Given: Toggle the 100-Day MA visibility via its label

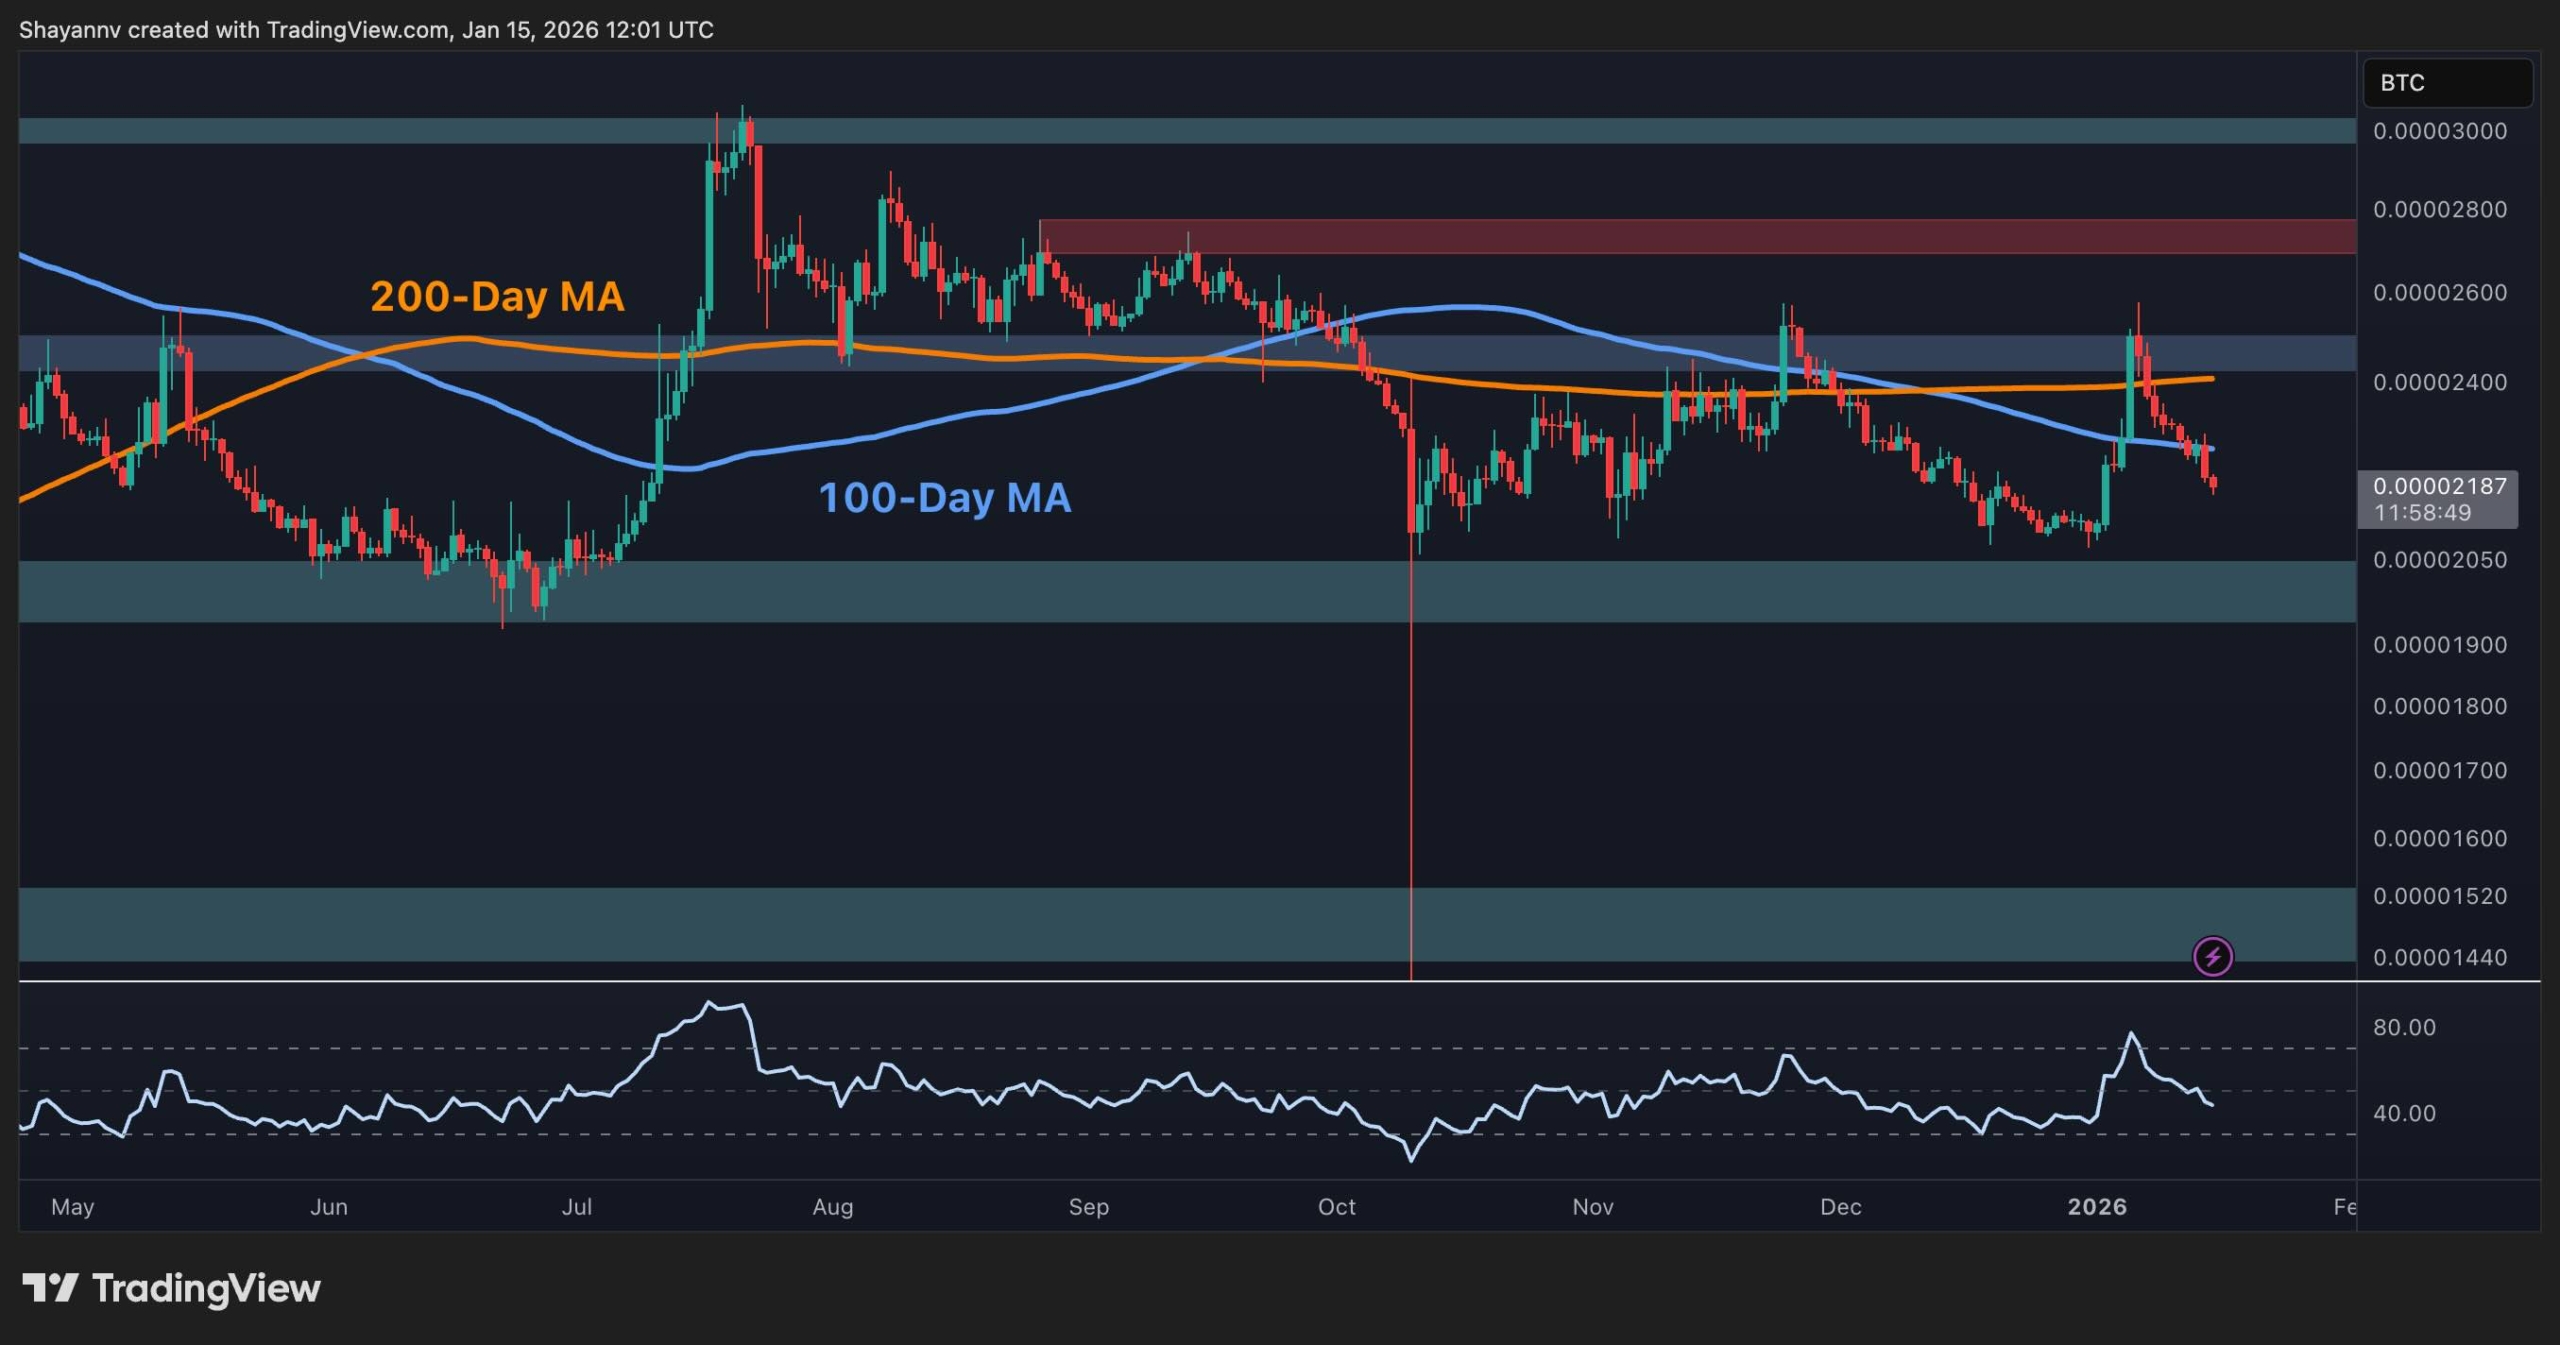Looking at the screenshot, I should coord(945,500).
